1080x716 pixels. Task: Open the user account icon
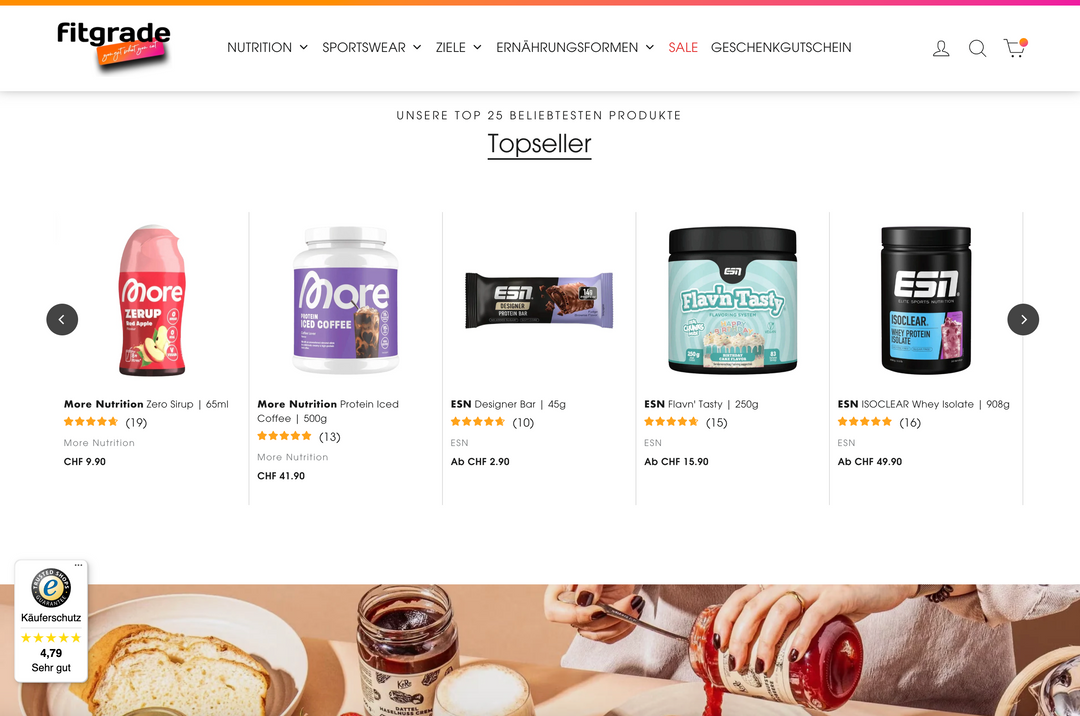941,48
